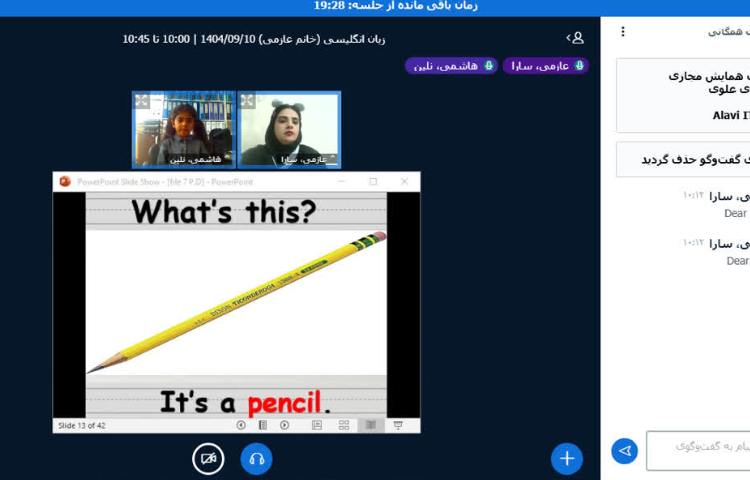Expand the هاشمی، نلین webcam to fullscreen

(x=142, y=101)
